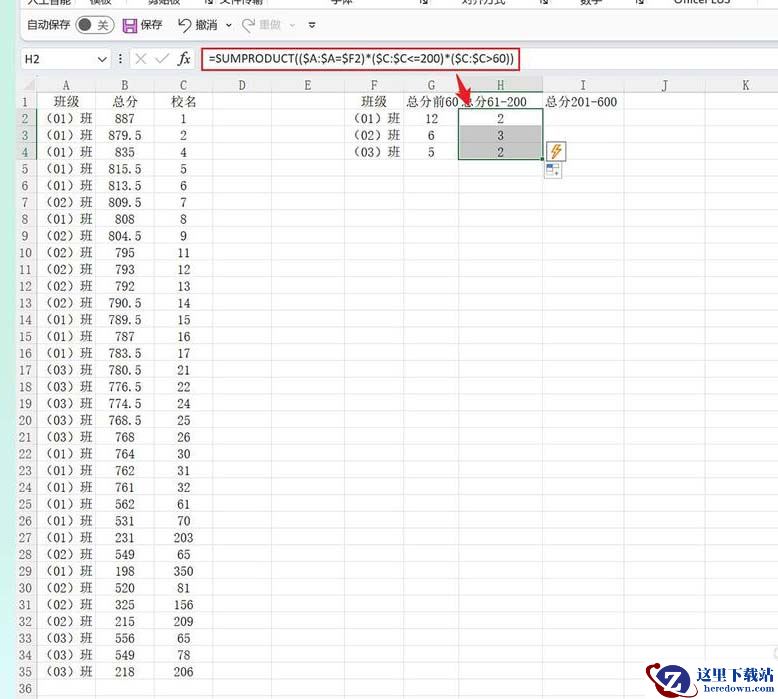Select cell B14 with value 789.5
Viewport: 778px width, 699px height.
125,319
